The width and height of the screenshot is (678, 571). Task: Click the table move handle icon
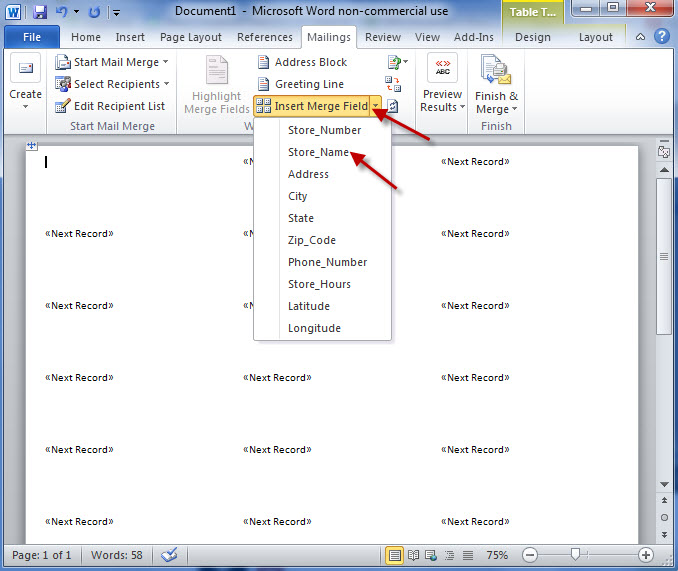pos(32,146)
